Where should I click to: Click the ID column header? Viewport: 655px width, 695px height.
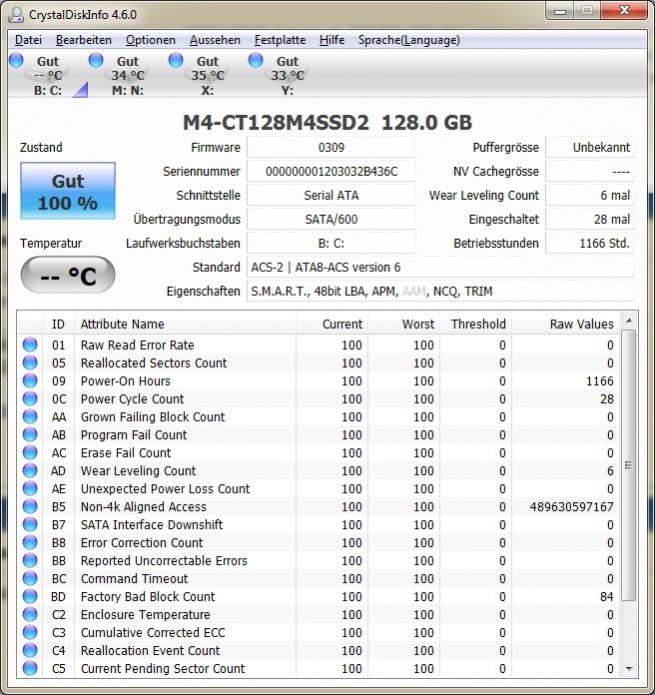click(x=58, y=324)
